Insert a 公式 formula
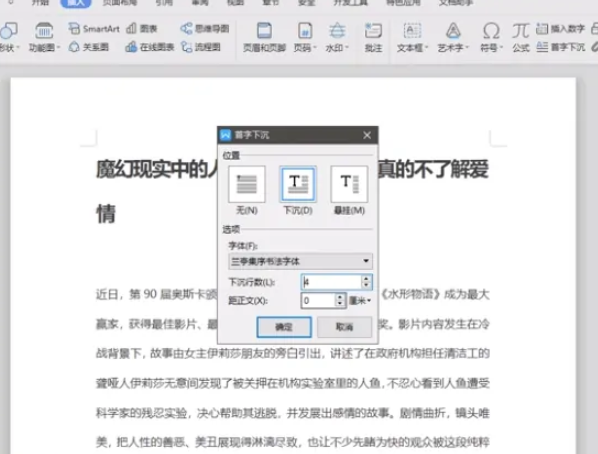This screenshot has width=598, height=454. pos(521,37)
